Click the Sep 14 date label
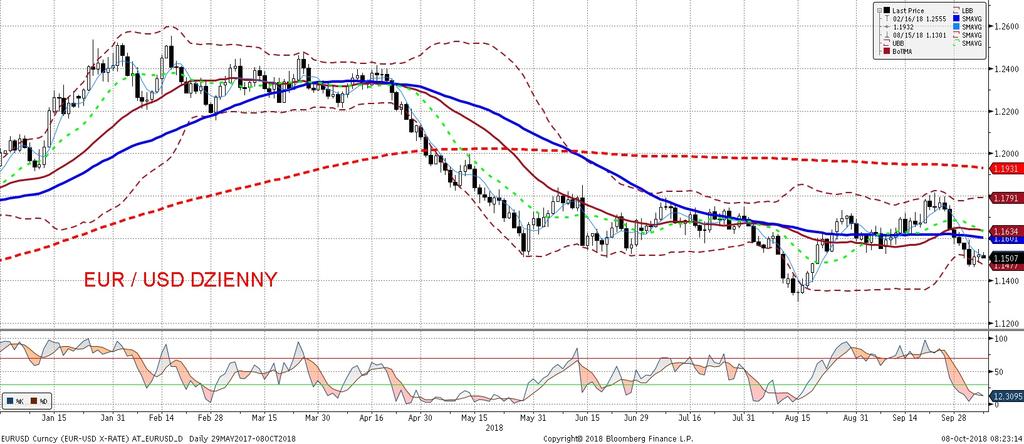 (904, 417)
